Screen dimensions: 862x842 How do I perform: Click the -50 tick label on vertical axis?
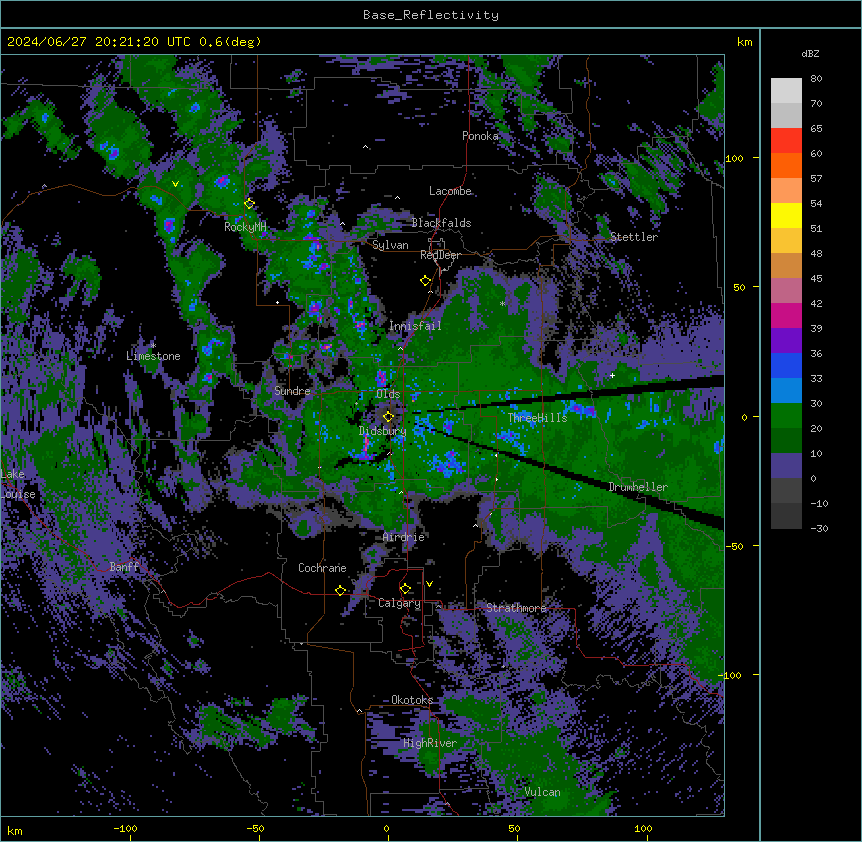pos(734,546)
